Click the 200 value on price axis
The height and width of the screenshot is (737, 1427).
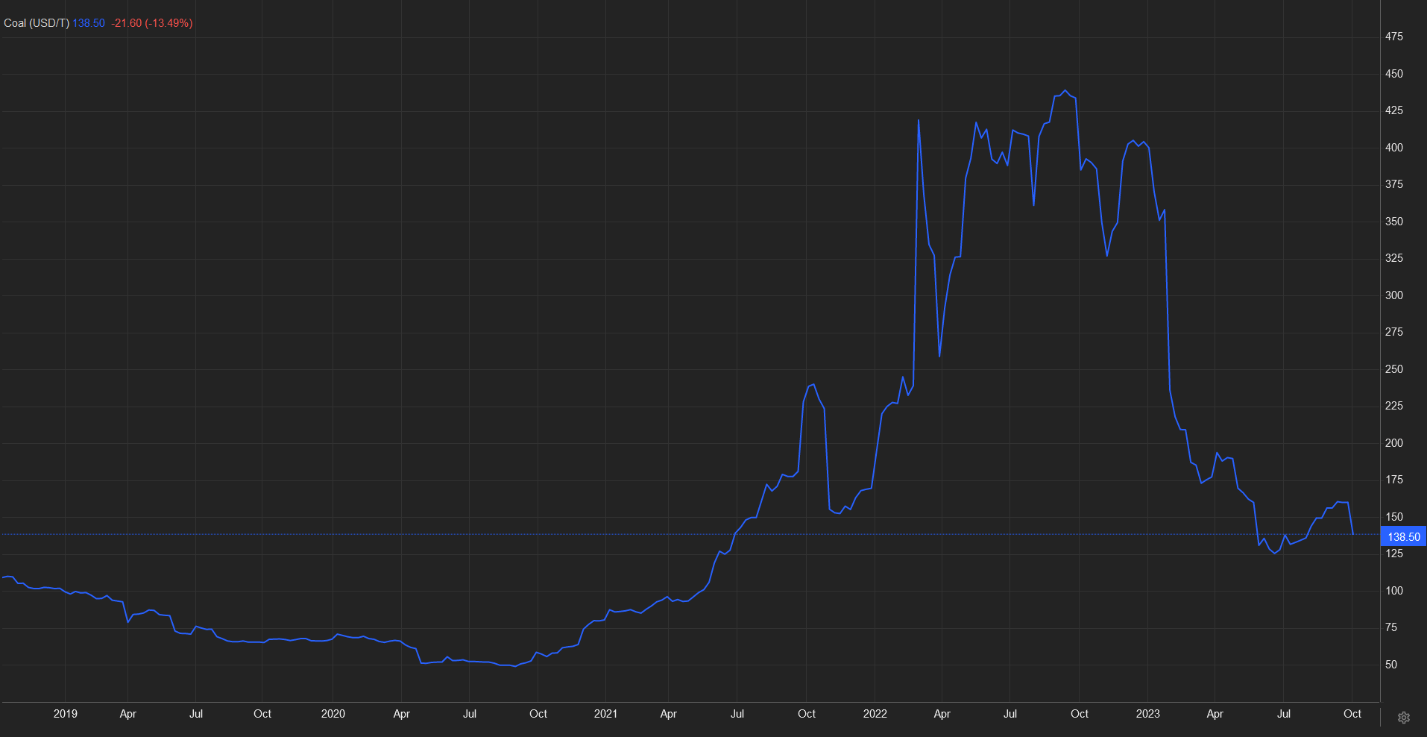[1393, 443]
